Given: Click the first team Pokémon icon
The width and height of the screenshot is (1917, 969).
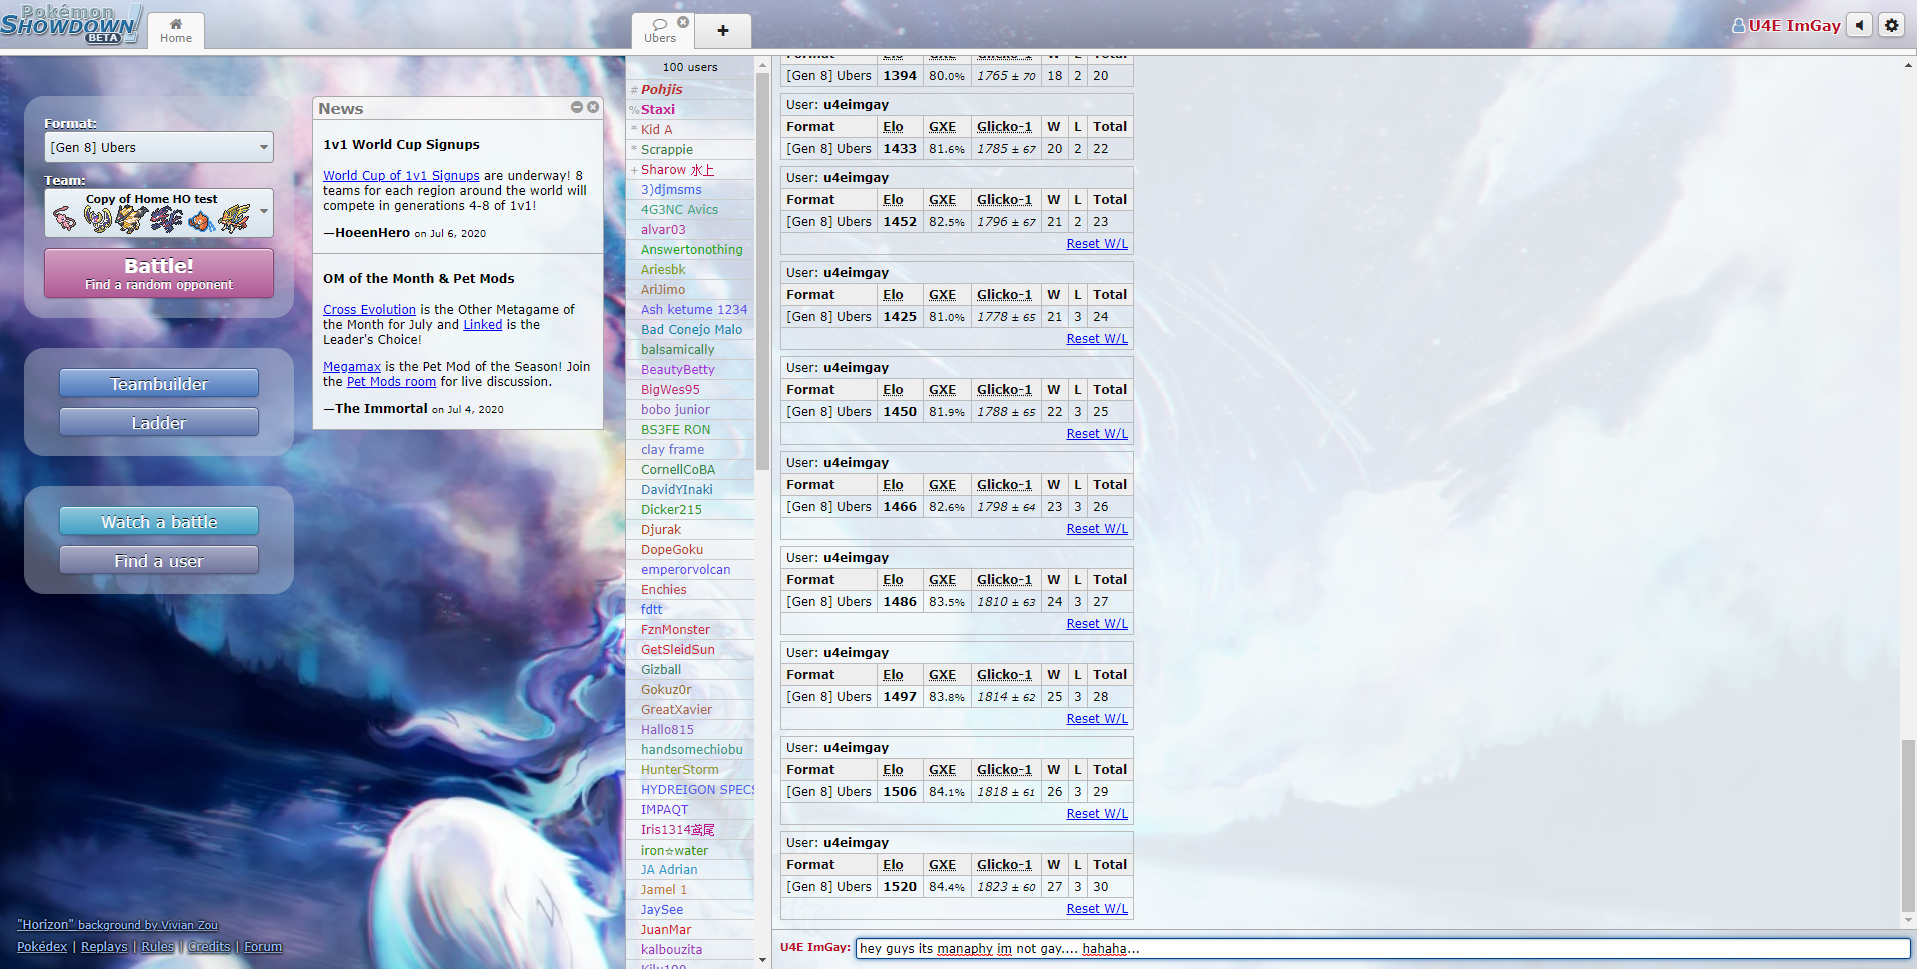Looking at the screenshot, I should click(x=65, y=218).
